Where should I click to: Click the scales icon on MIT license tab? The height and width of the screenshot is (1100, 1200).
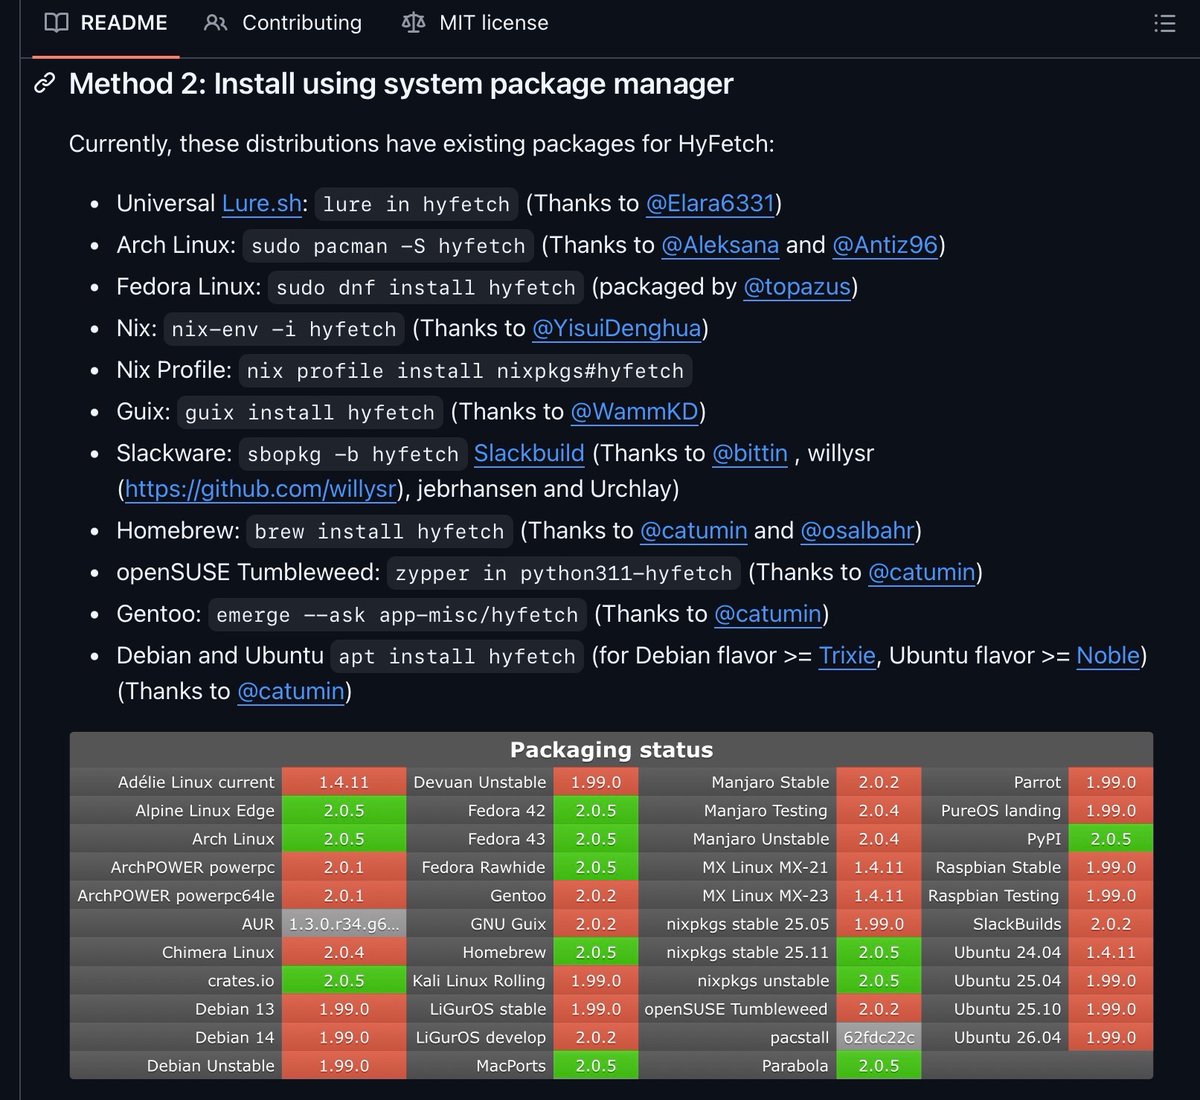tap(413, 23)
